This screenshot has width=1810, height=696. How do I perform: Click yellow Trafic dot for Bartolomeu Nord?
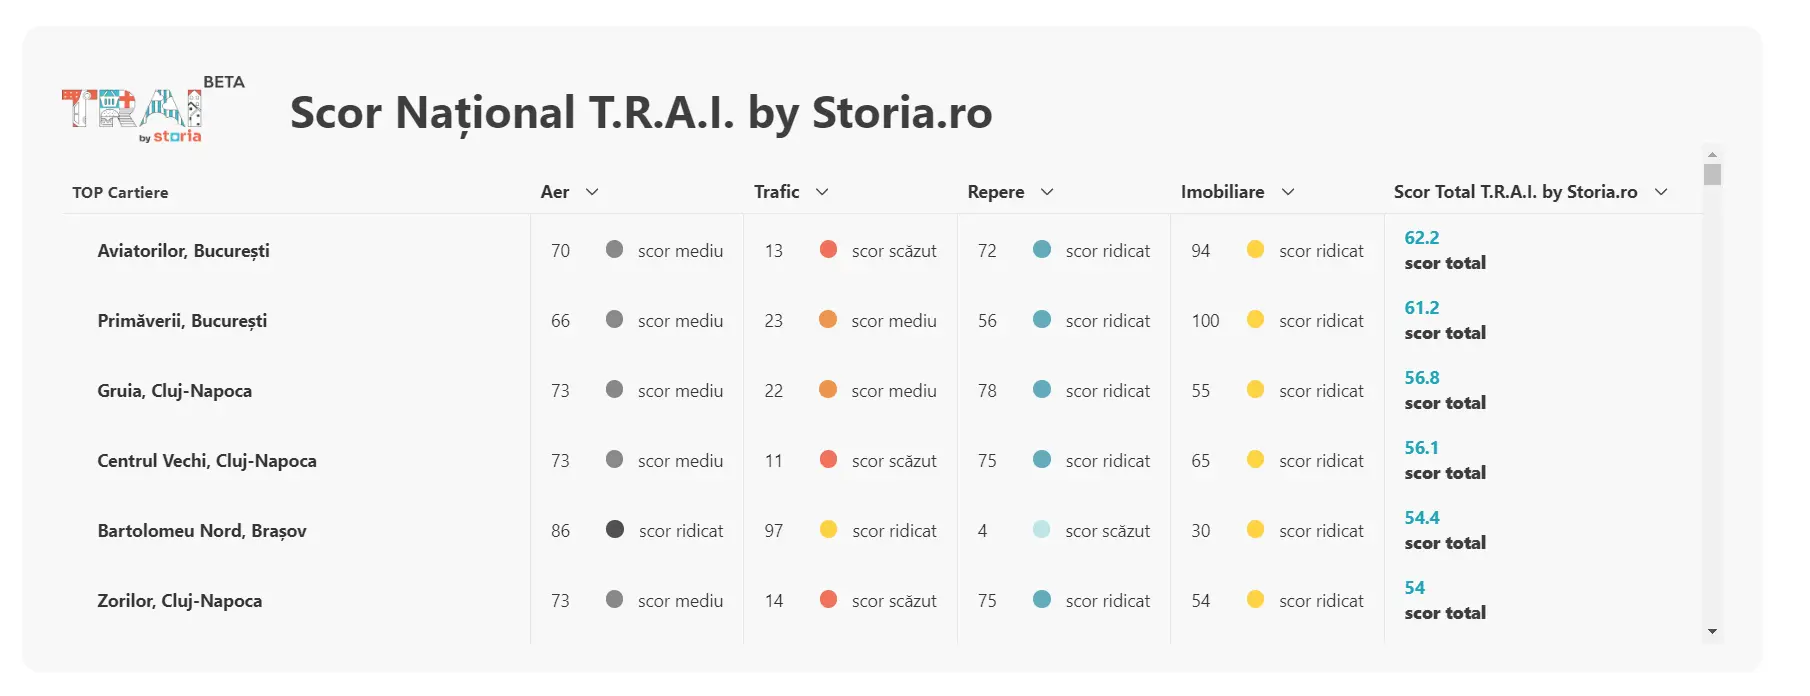coord(828,529)
